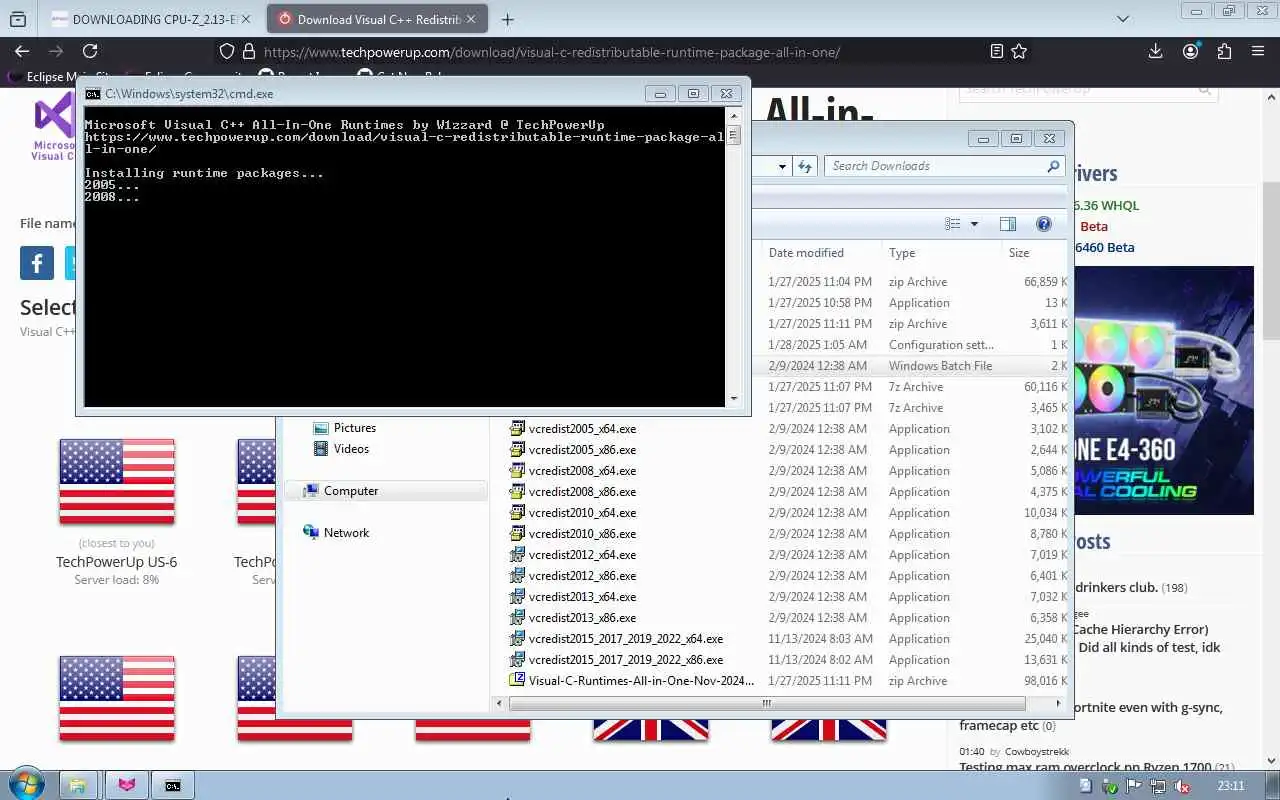
Task: Select Pictures in the navigation pane
Action: pos(354,428)
